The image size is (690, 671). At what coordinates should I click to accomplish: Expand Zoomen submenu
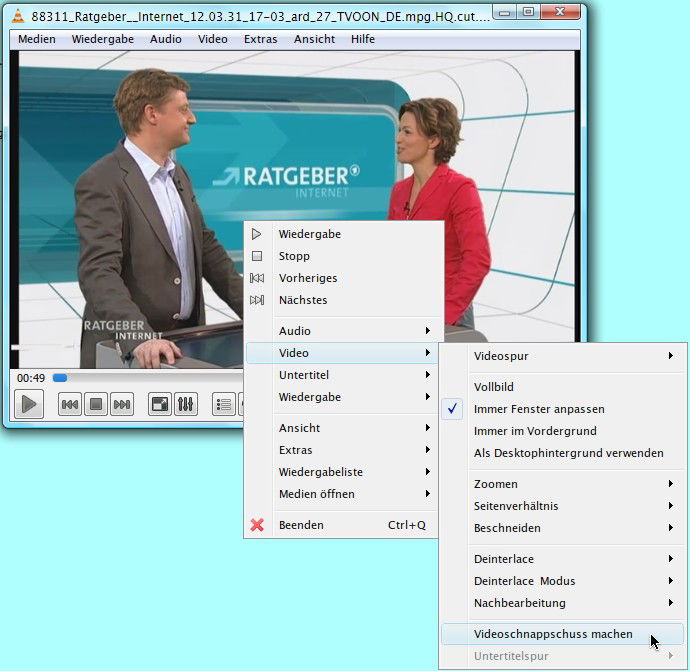point(562,484)
